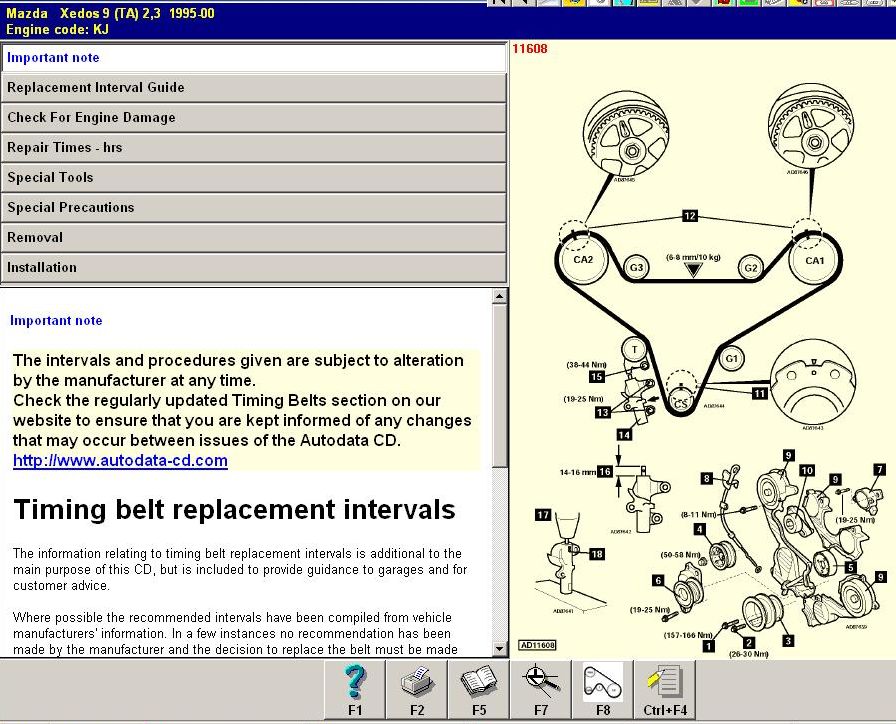Open help with the F1 question mark icon
The width and height of the screenshot is (896, 724).
pyautogui.click(x=355, y=690)
